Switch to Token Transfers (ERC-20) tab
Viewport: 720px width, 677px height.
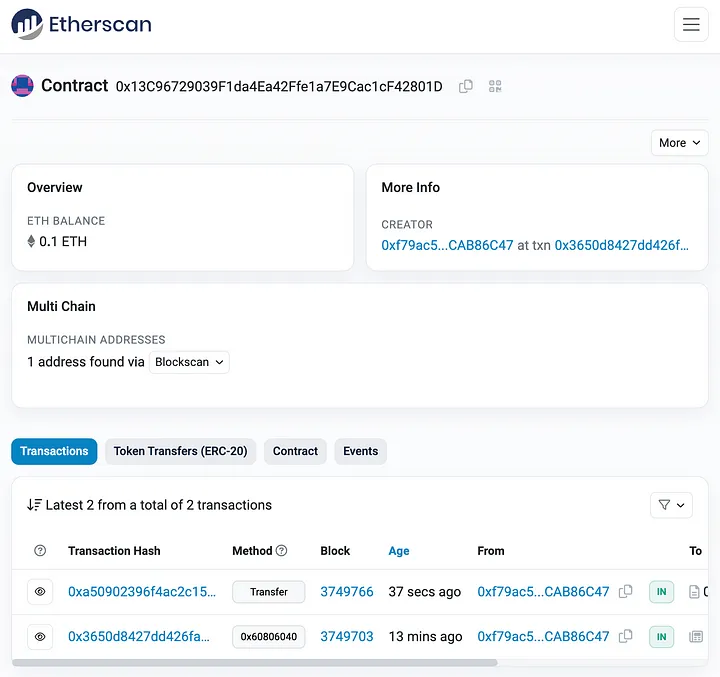[x=181, y=451]
